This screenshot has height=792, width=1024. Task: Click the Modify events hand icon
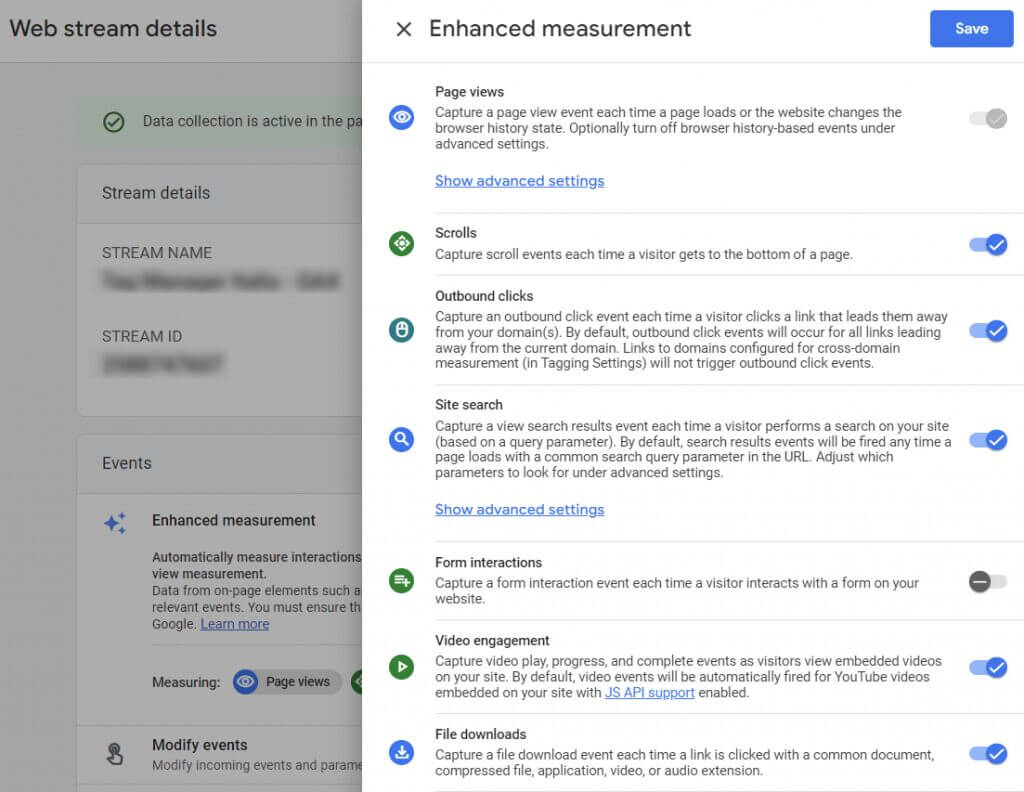(115, 754)
